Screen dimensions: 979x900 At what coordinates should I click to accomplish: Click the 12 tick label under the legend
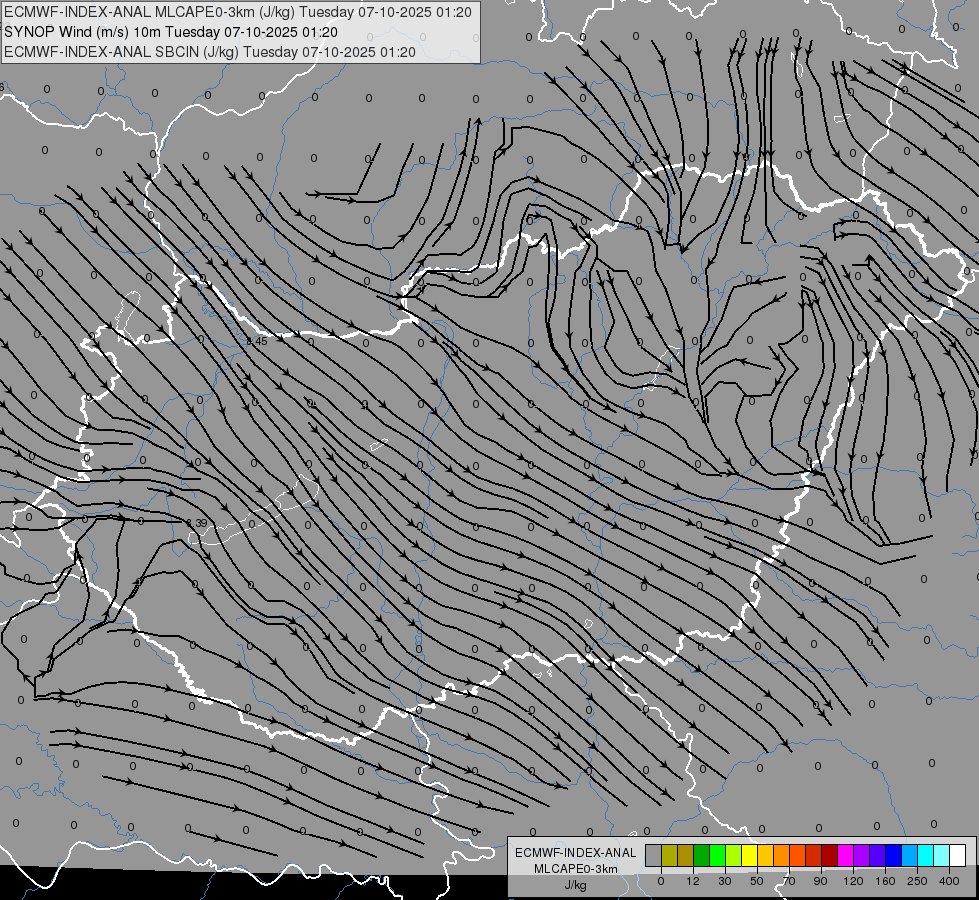tap(693, 881)
